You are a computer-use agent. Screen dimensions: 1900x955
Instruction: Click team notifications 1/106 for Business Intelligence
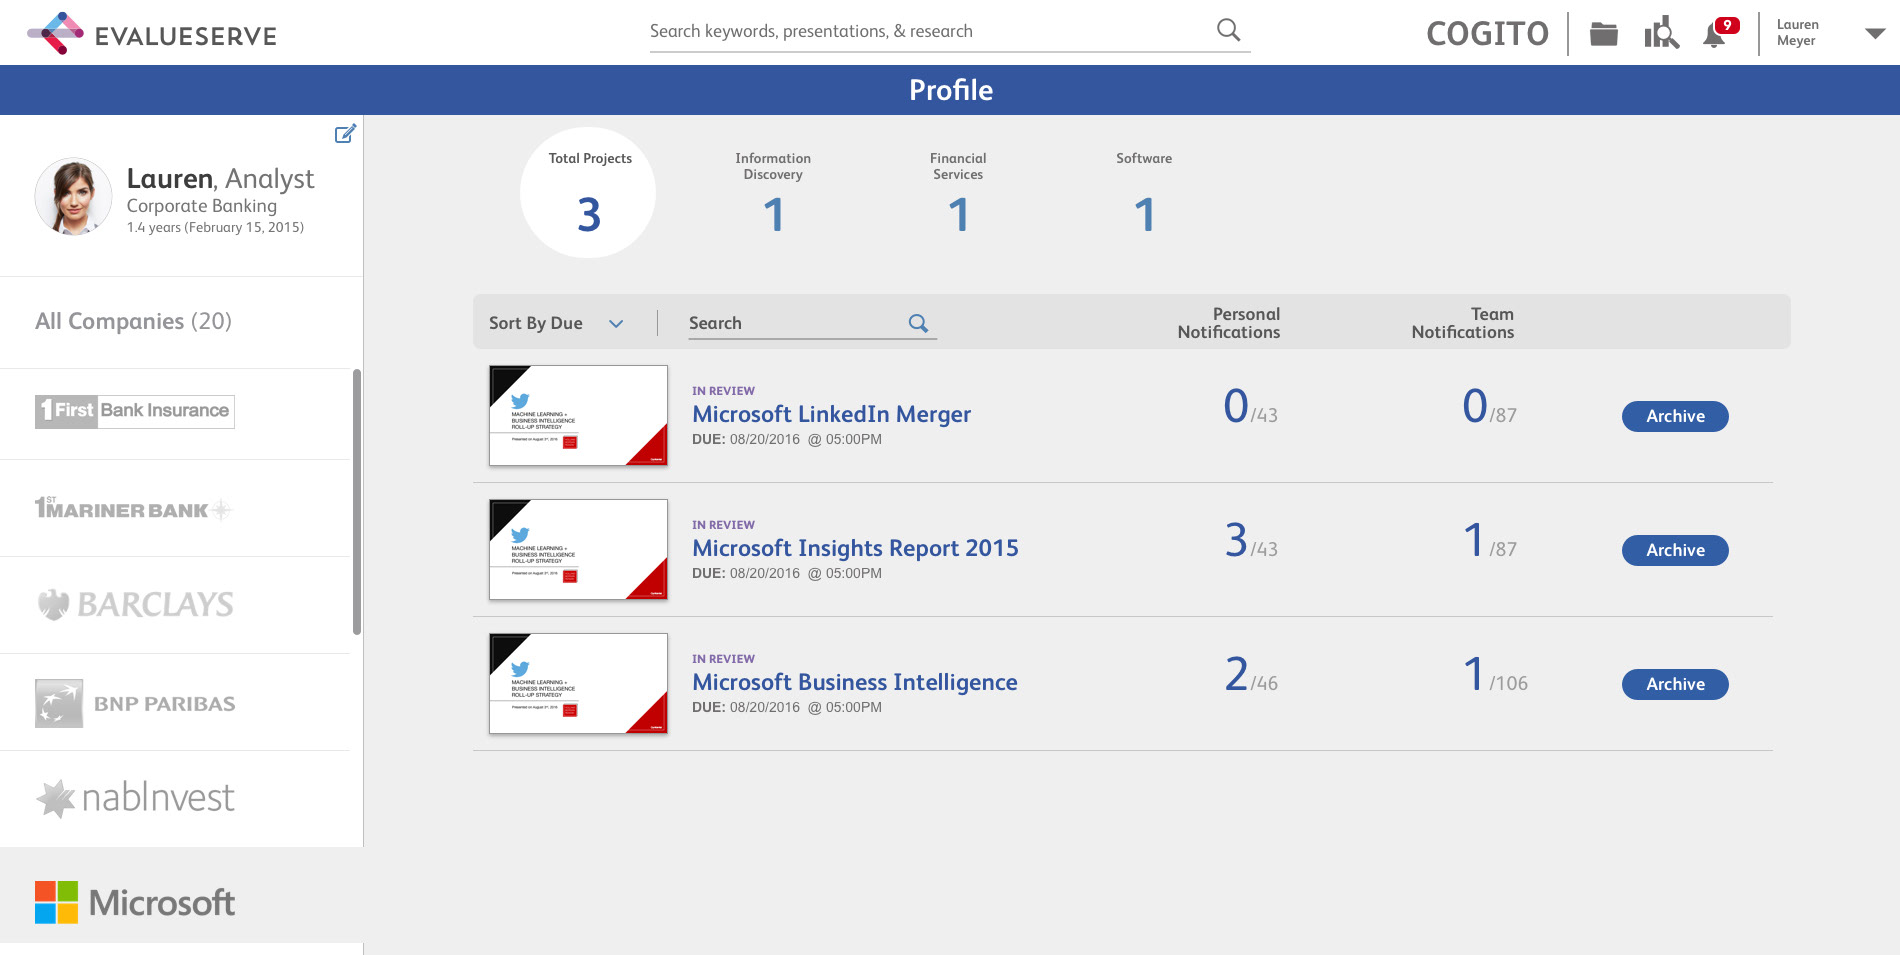[1495, 675]
